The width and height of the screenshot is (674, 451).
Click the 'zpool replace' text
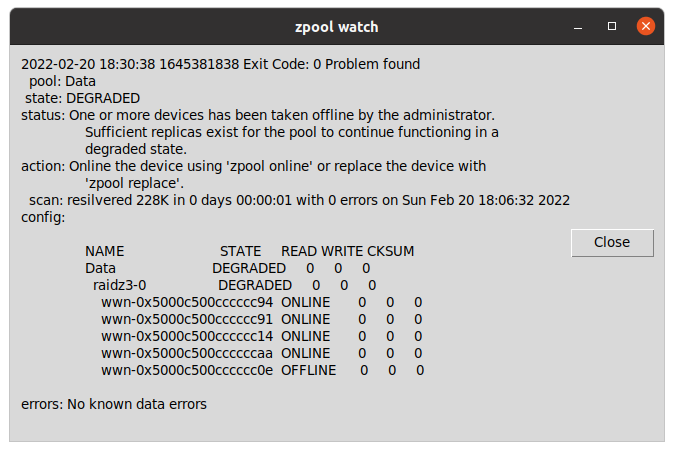(135, 184)
